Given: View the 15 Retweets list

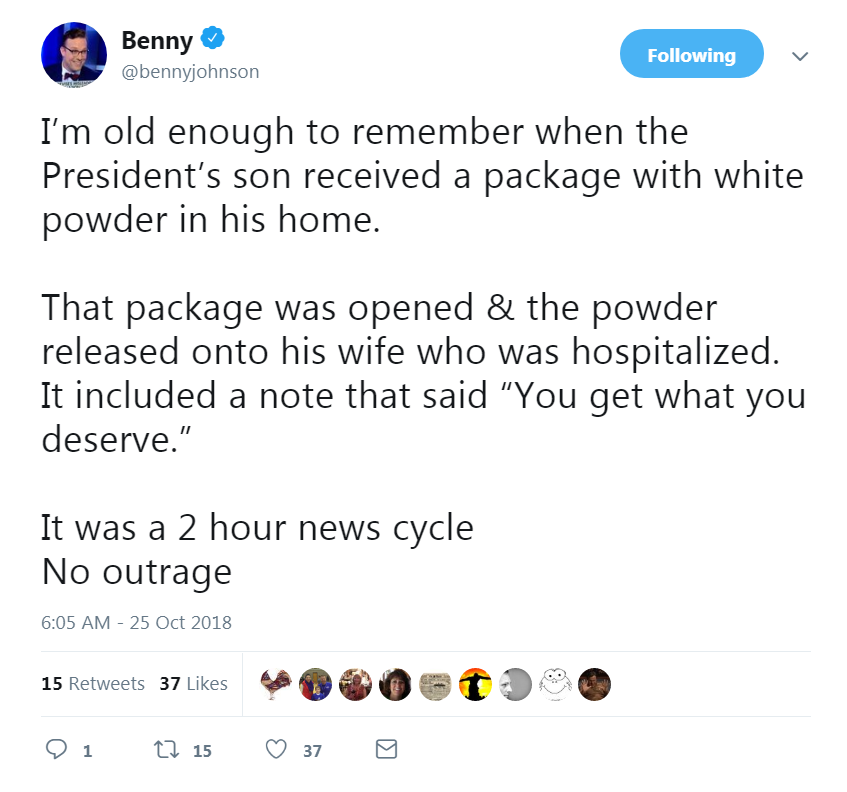Looking at the screenshot, I should (x=93, y=683).
